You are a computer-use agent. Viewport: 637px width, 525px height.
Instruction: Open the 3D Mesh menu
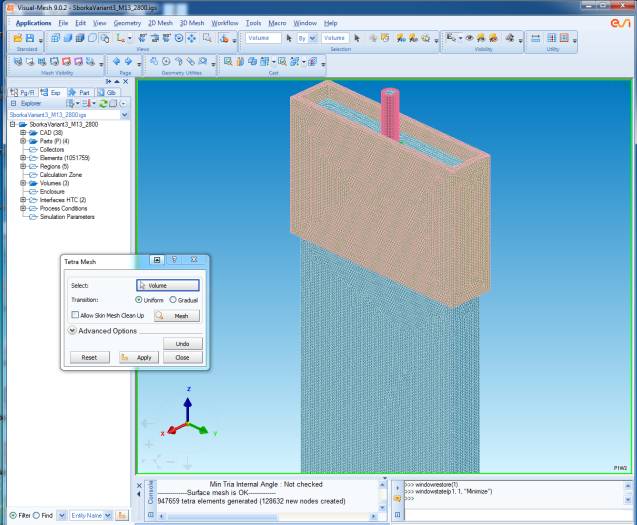192,22
